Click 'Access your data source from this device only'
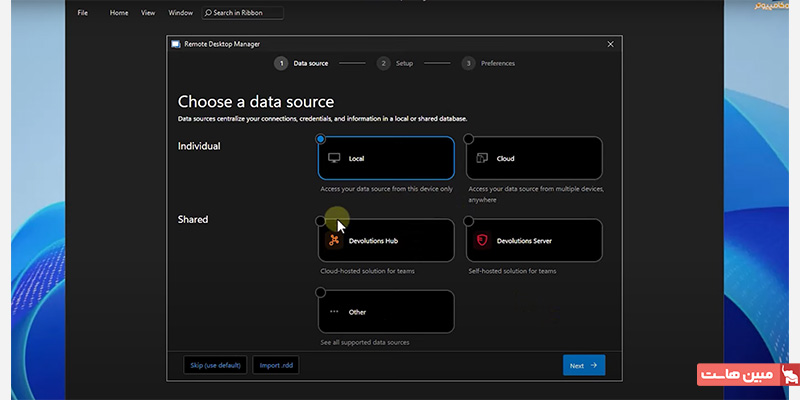 (386, 189)
